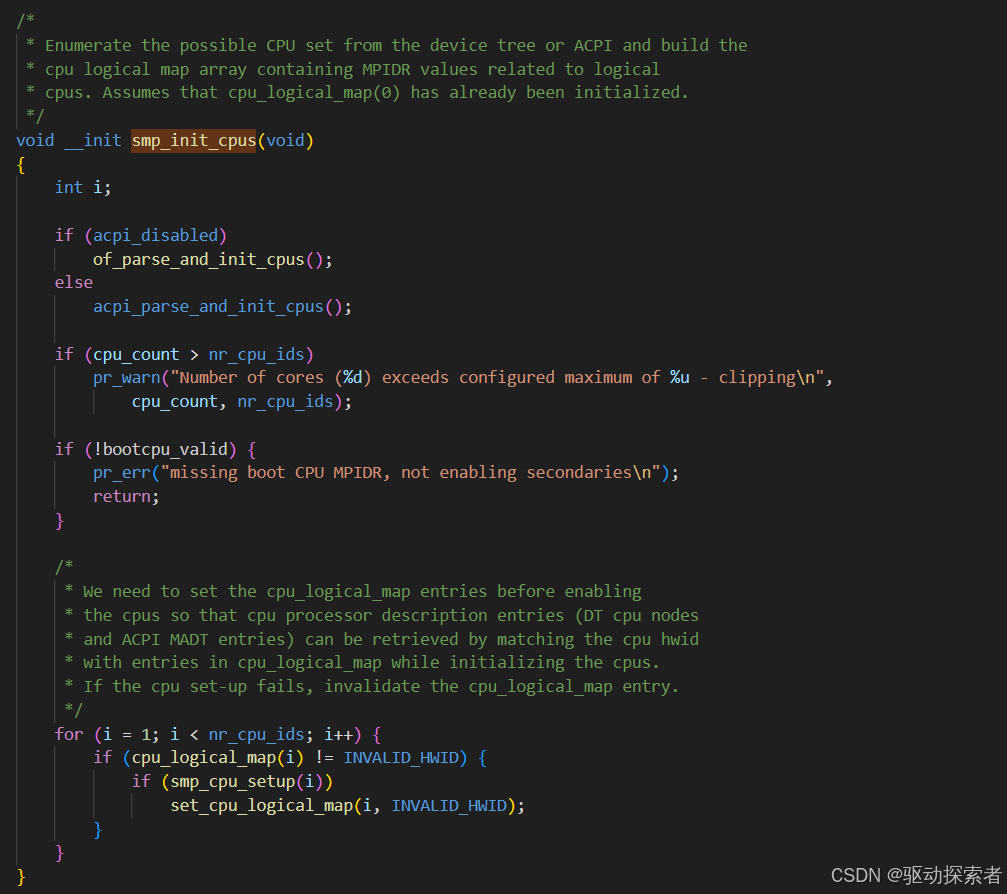The image size is (1007, 894).
Task: Click the set_cpu_logical_map call
Action: [261, 805]
